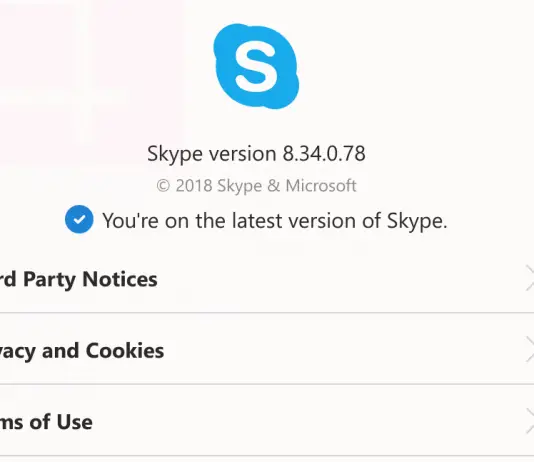The image size is (534, 462).
Task: Click the ampersand in copyright line
Action: (274, 186)
